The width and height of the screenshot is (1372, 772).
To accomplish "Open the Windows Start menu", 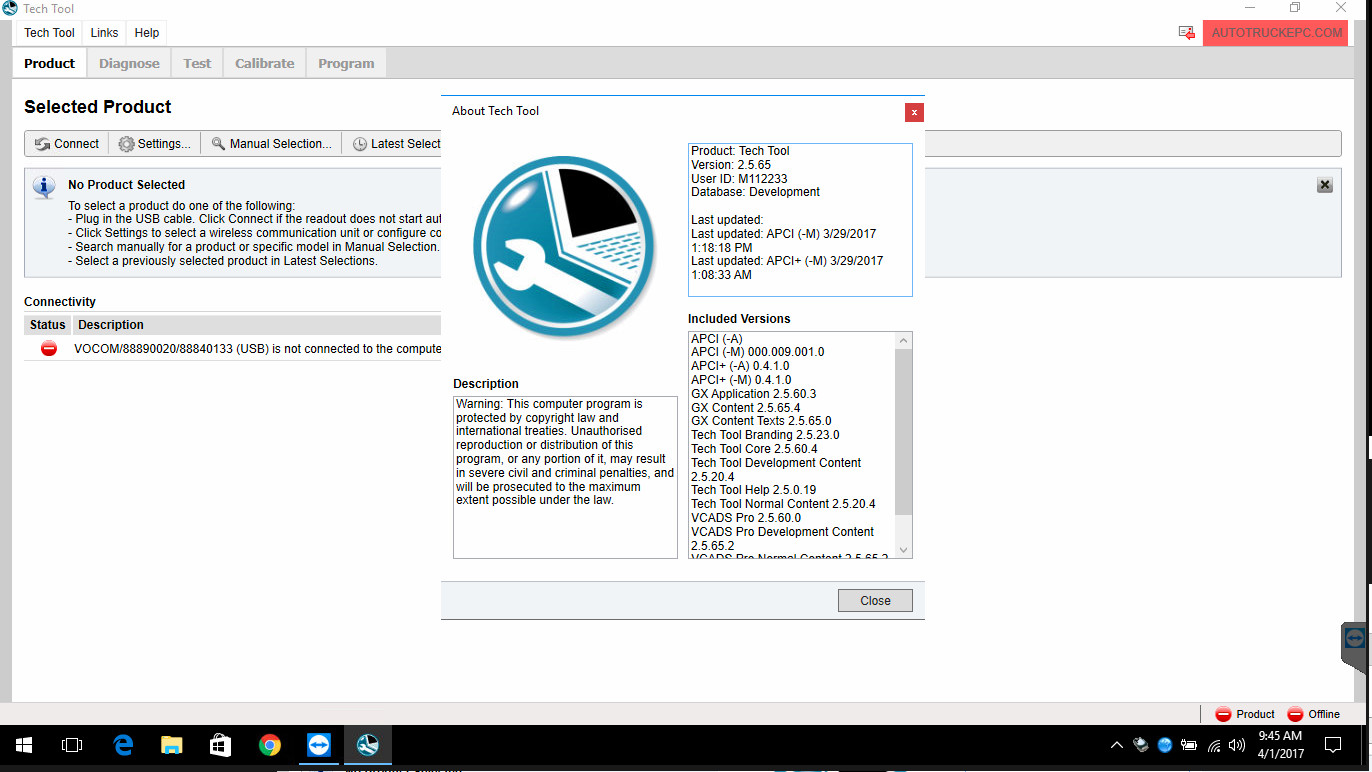I will click(24, 745).
